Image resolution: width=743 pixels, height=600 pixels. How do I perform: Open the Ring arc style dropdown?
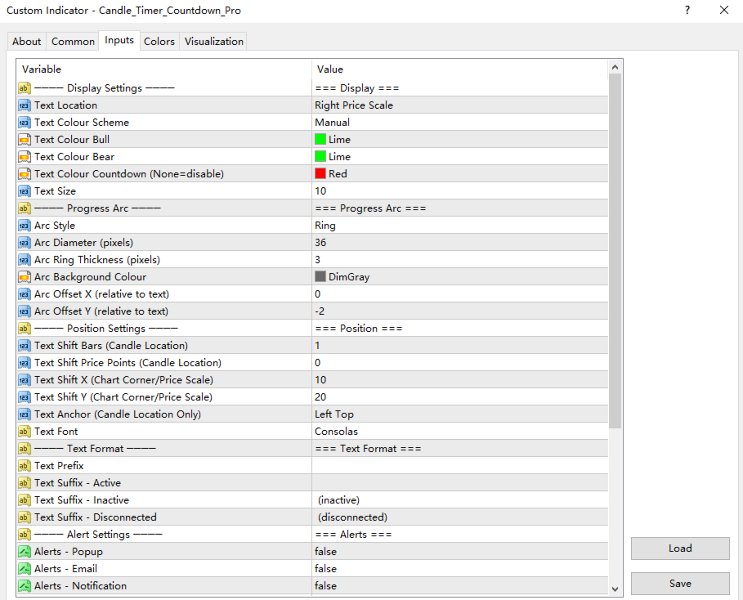coord(460,225)
